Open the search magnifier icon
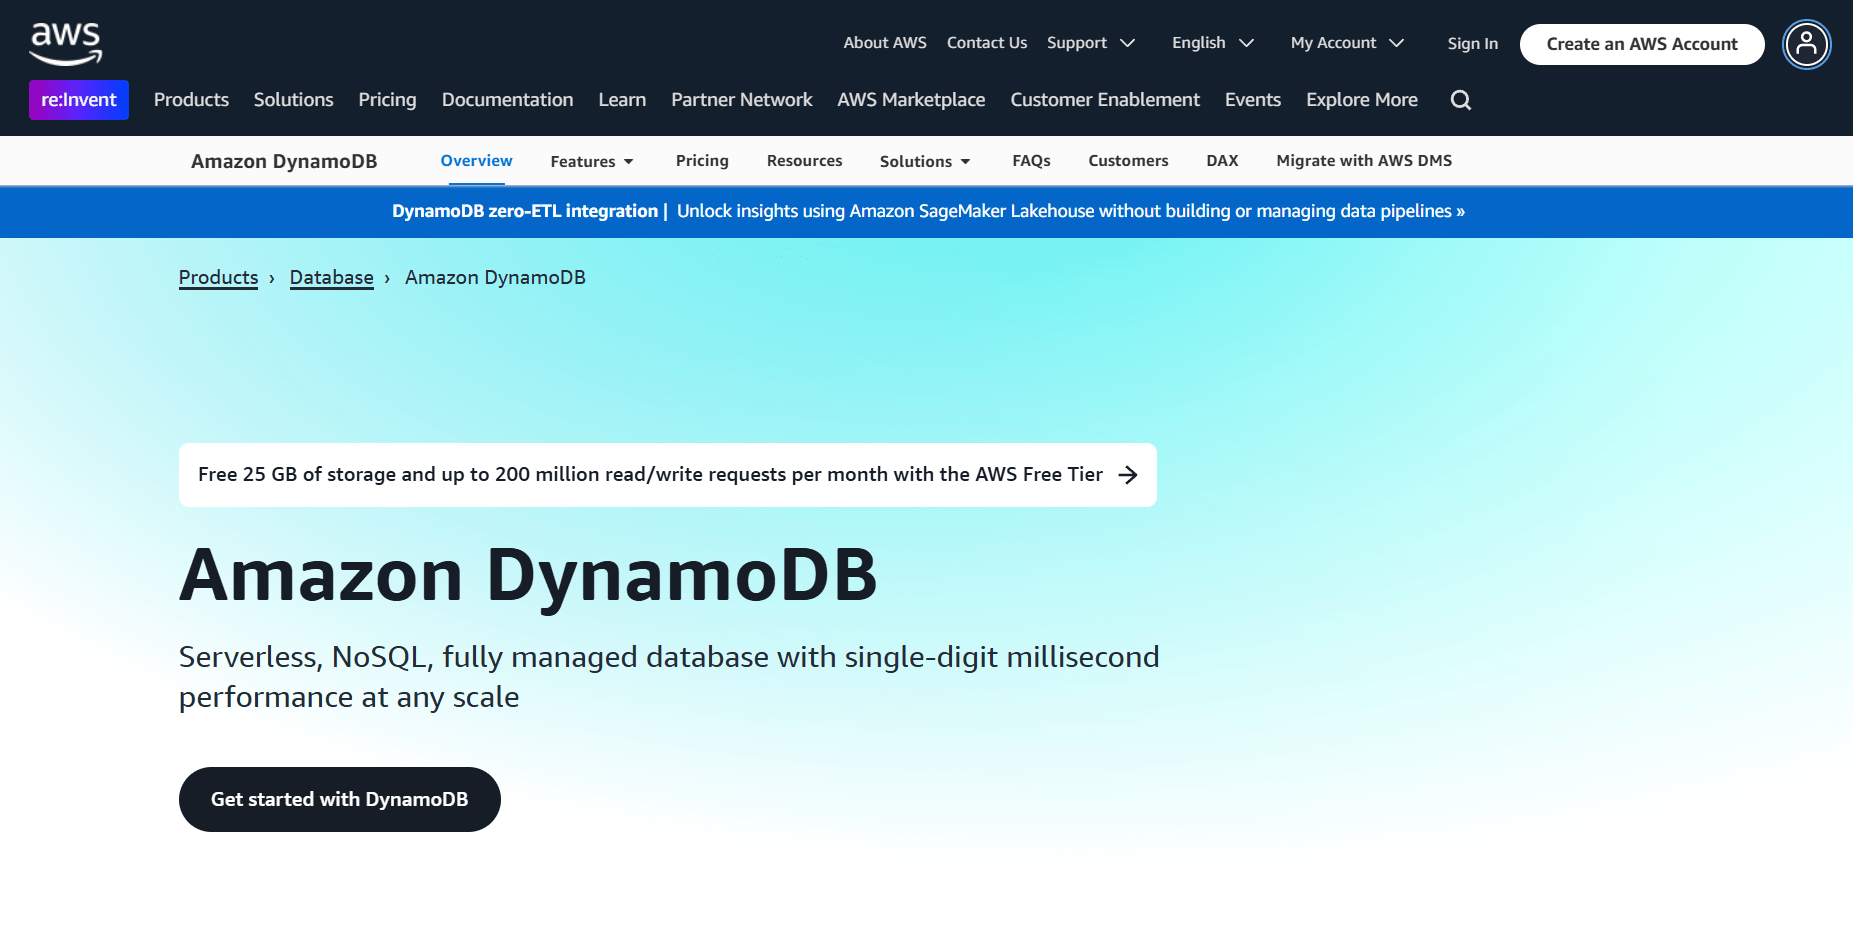This screenshot has height=931, width=1853. click(x=1460, y=100)
